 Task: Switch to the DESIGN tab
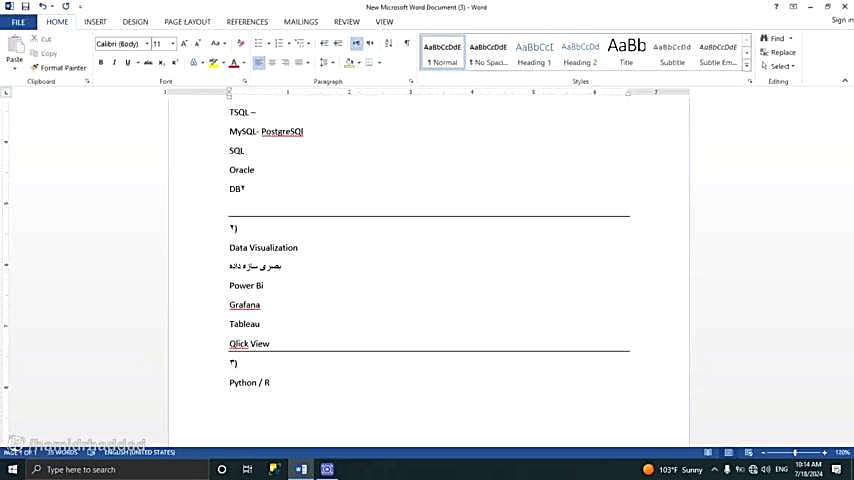pyautogui.click(x=135, y=22)
